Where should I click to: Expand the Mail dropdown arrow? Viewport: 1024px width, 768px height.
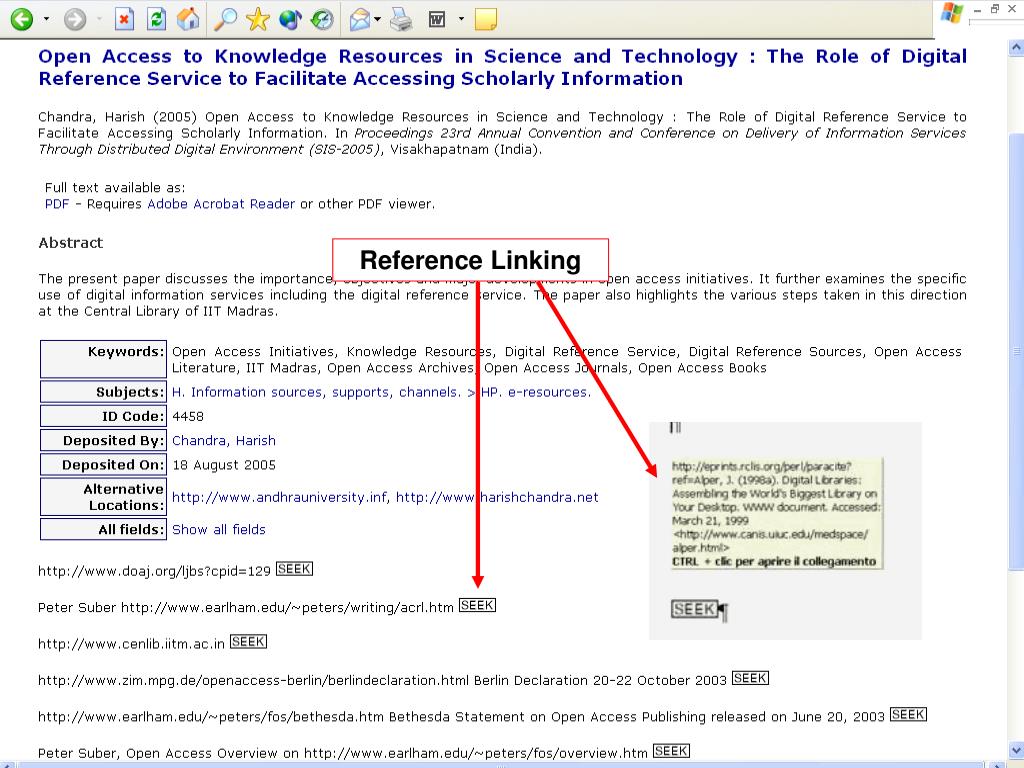coord(377,19)
